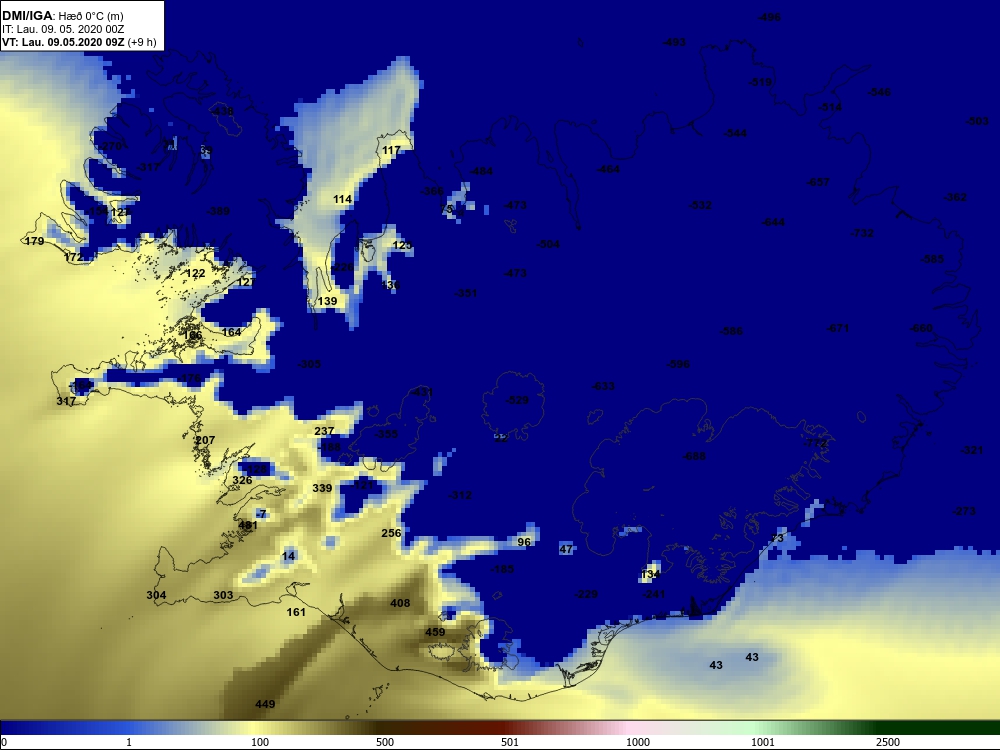Click the map value "164"
The width and height of the screenshot is (1000, 750).
click(x=232, y=332)
